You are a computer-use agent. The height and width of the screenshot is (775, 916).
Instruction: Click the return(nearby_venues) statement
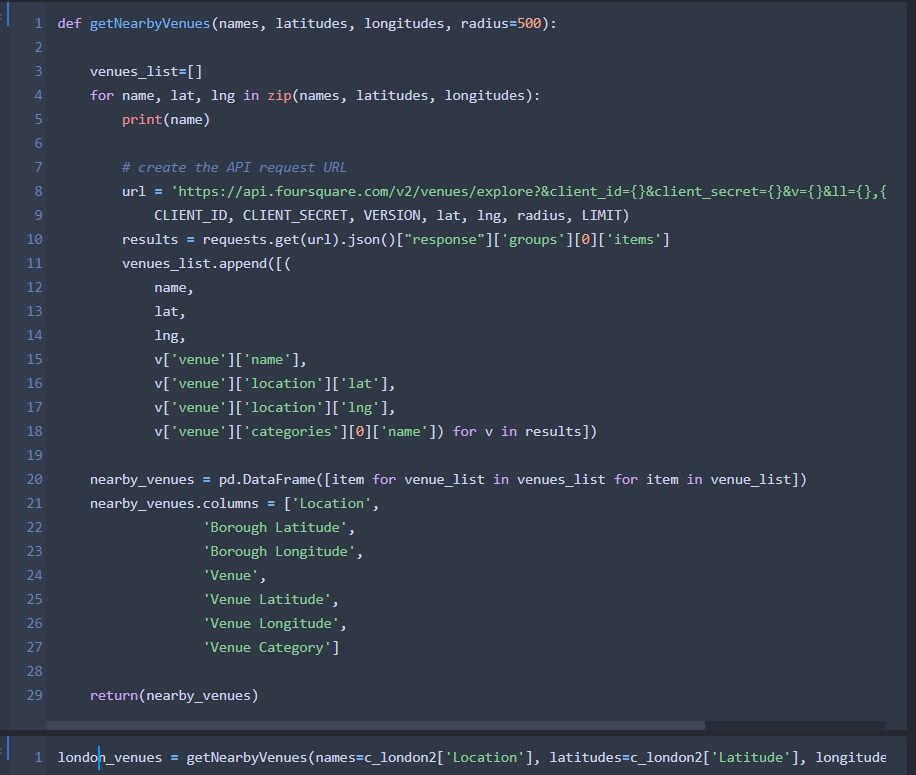175,695
